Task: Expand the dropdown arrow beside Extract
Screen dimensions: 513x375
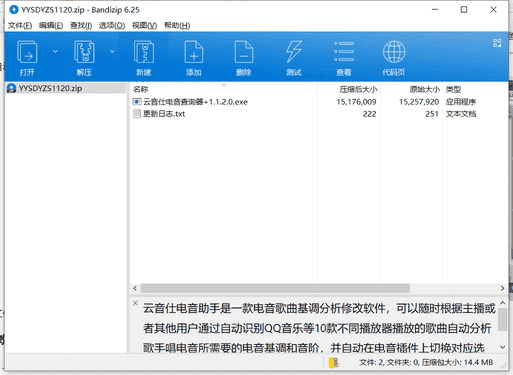Action: click(112, 51)
